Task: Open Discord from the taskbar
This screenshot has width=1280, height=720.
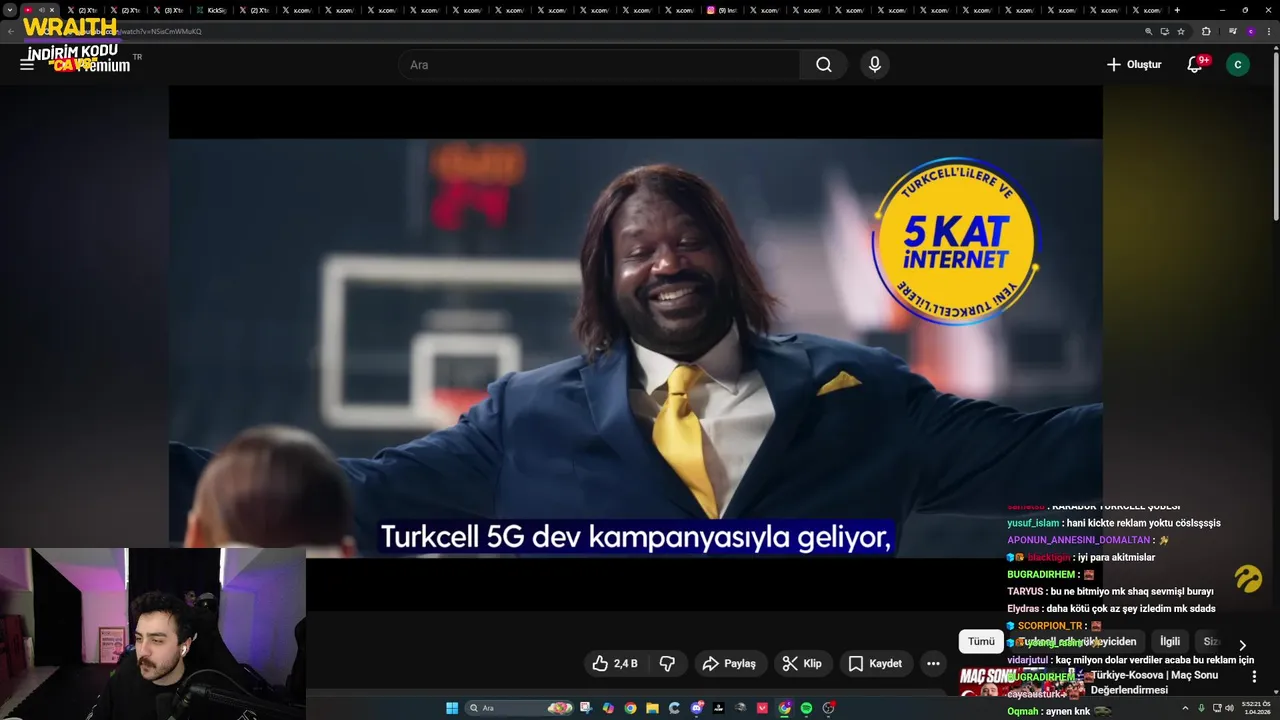Action: click(x=696, y=708)
